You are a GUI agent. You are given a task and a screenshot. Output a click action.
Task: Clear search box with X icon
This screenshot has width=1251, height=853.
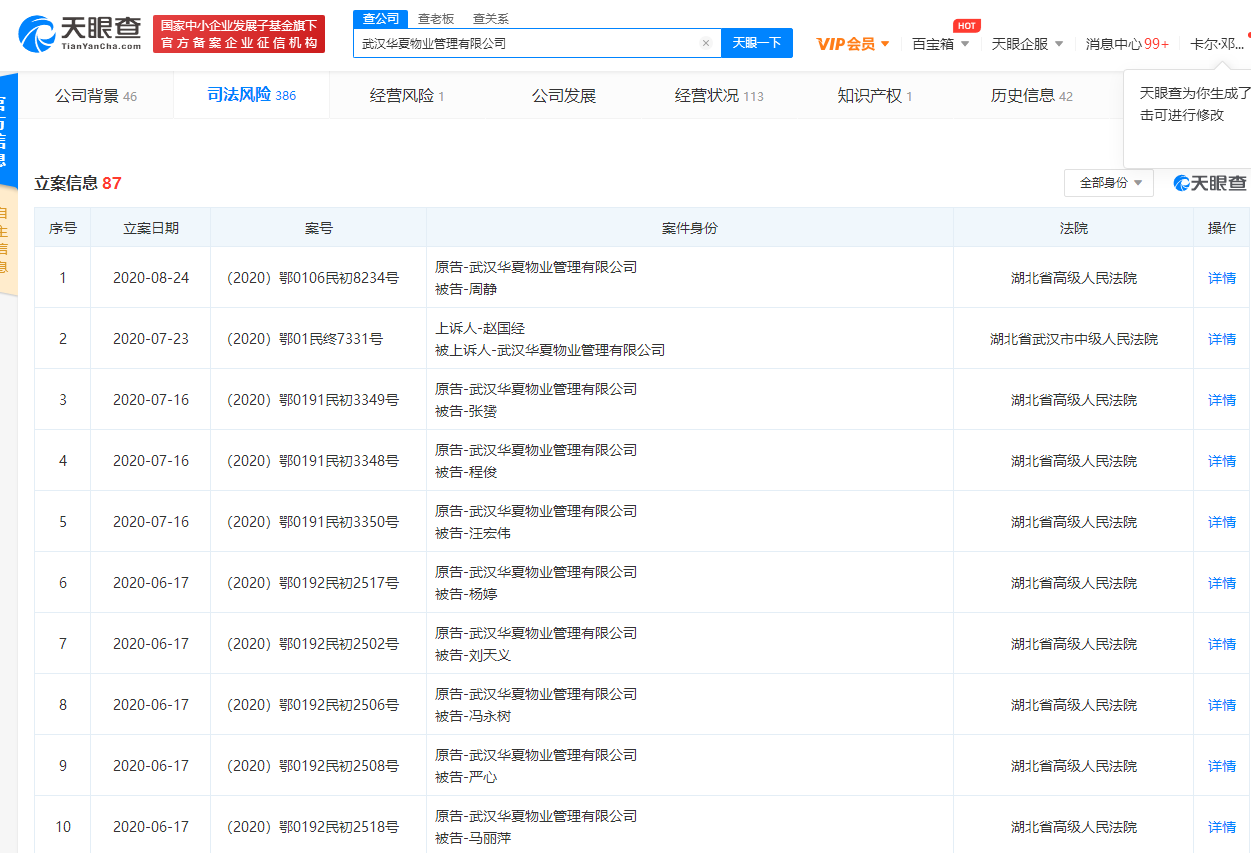point(705,43)
